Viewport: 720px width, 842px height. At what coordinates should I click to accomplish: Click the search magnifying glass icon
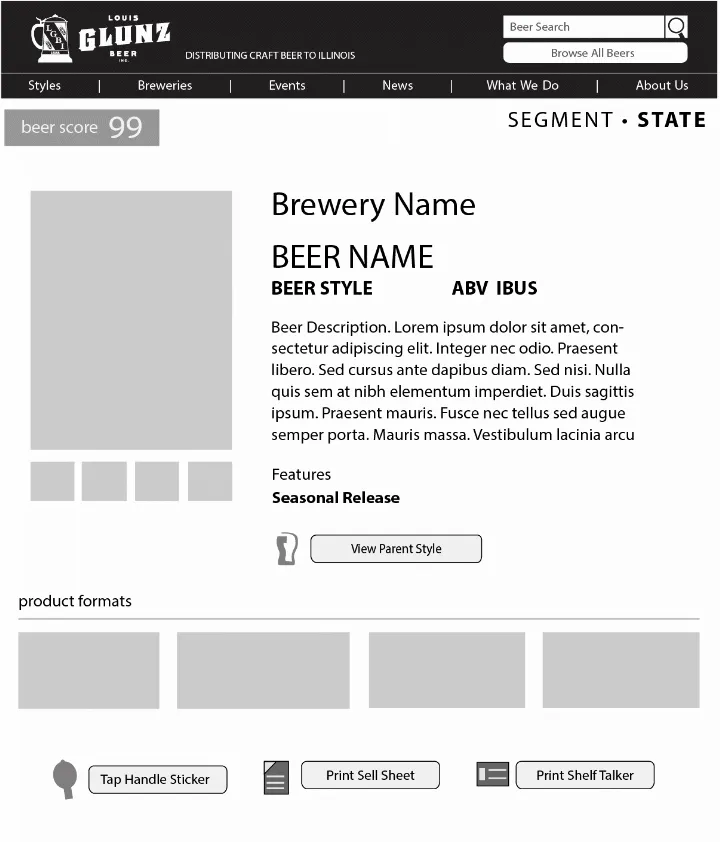tap(677, 27)
